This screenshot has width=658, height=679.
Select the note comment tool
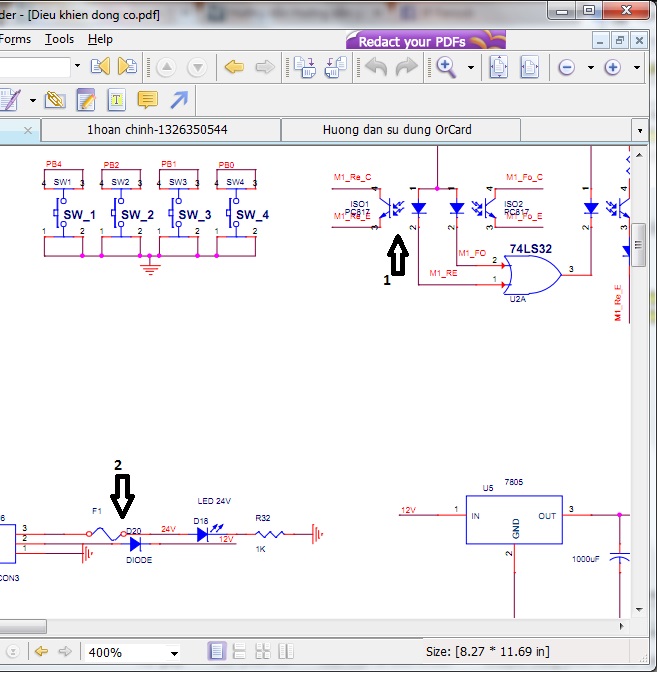tap(148, 100)
